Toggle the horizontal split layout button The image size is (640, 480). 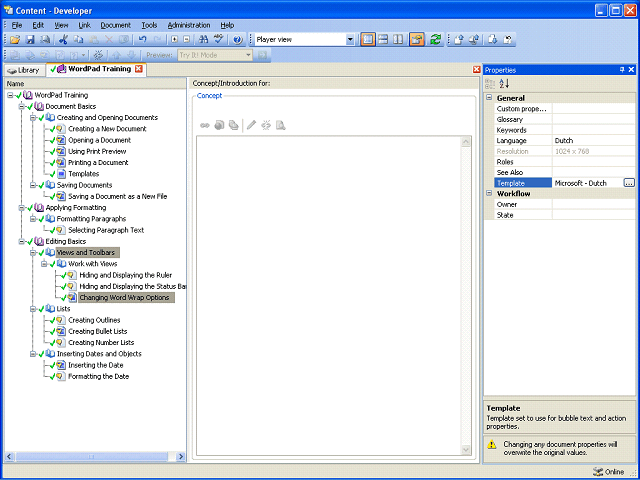click(x=383, y=40)
